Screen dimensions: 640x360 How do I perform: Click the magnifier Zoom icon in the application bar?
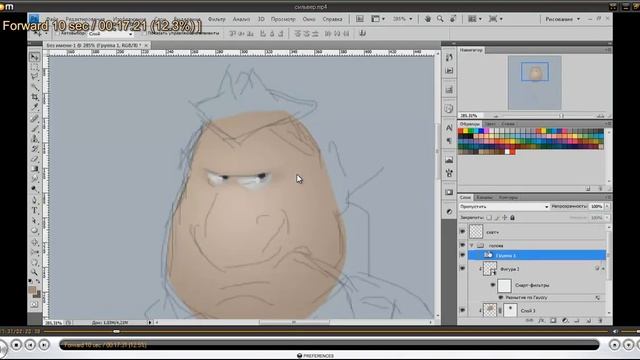tap(440, 19)
